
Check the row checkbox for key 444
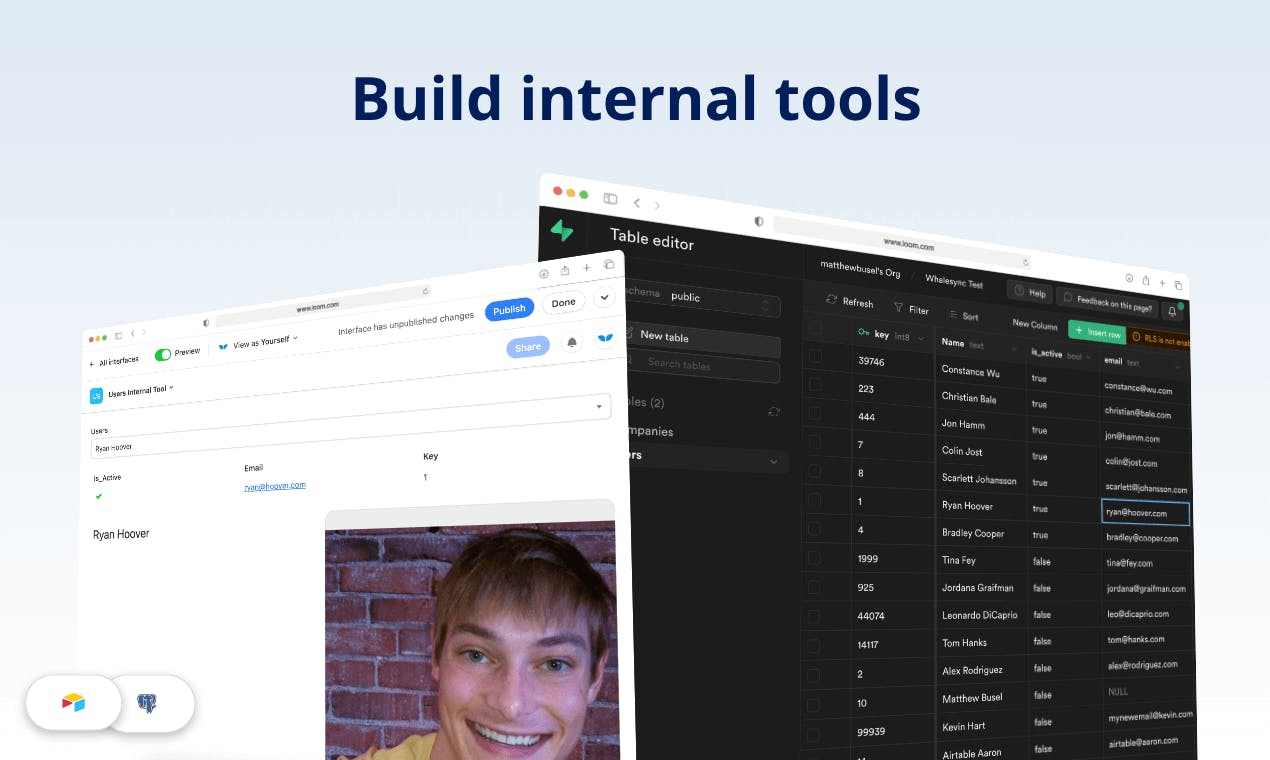pos(815,411)
